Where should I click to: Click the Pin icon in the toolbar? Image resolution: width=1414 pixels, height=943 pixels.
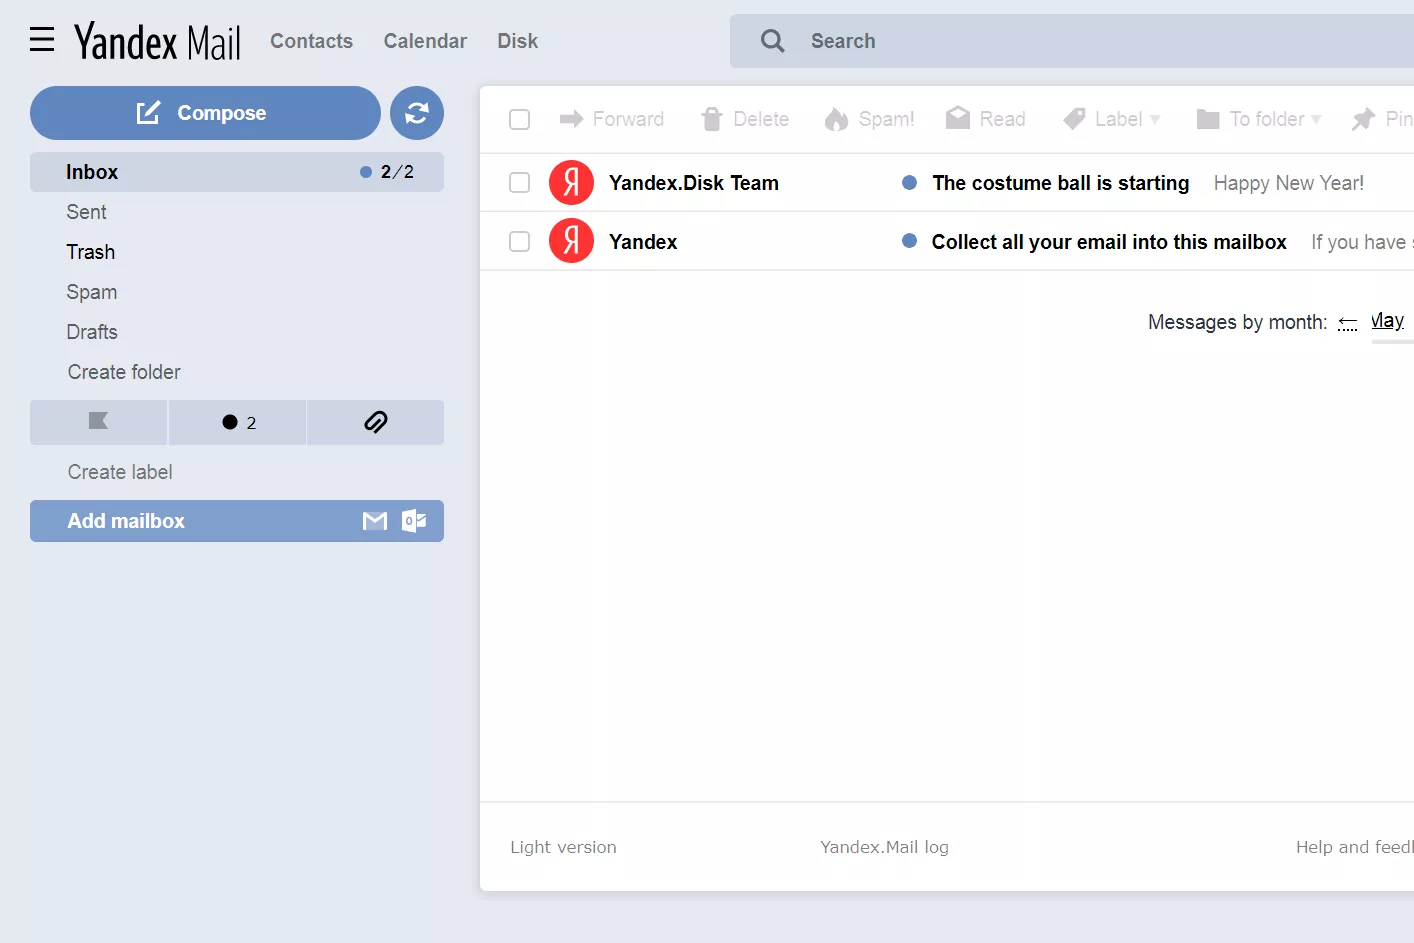pyautogui.click(x=1362, y=118)
